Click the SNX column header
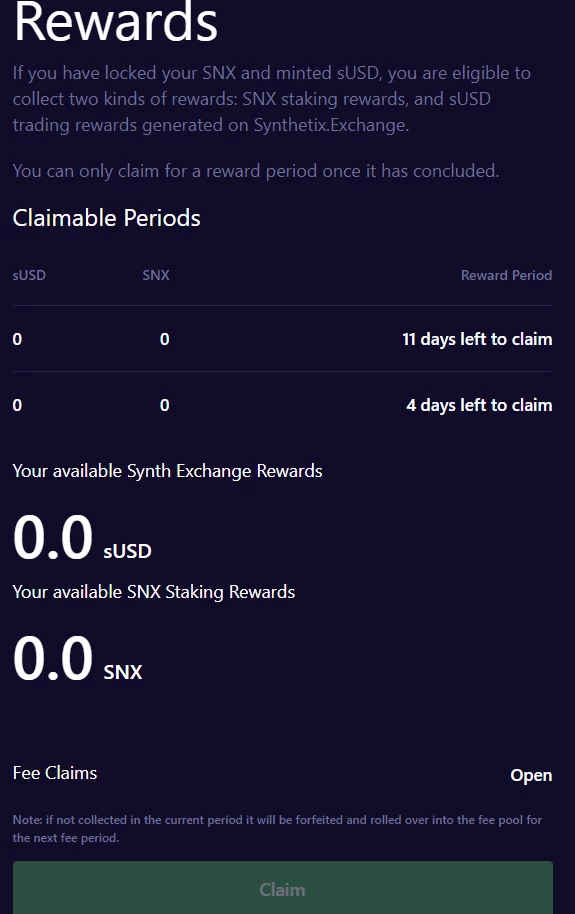Image resolution: width=575 pixels, height=914 pixels. (156, 275)
